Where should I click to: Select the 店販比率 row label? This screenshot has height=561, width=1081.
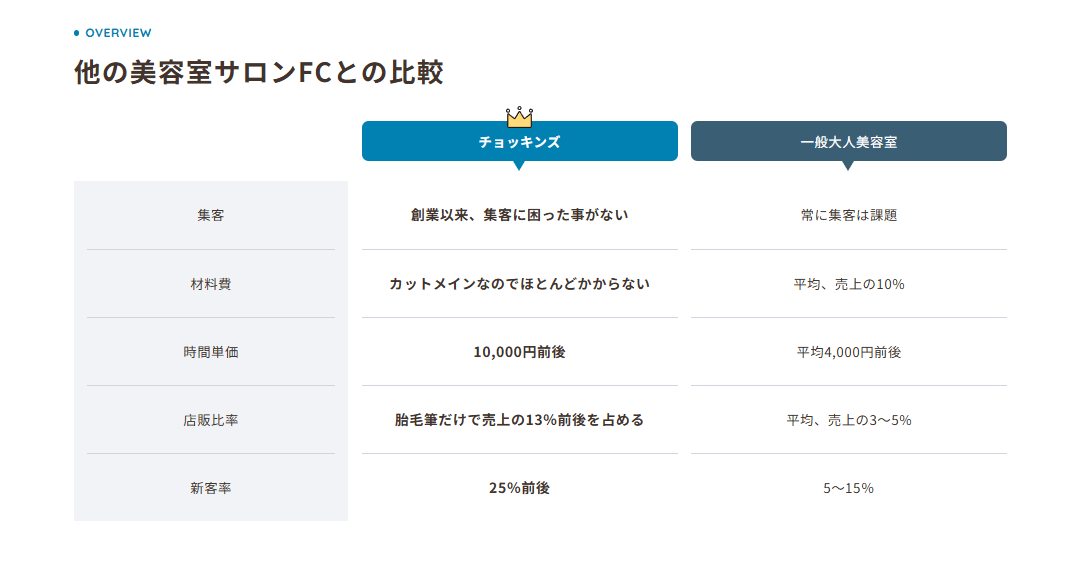211,420
